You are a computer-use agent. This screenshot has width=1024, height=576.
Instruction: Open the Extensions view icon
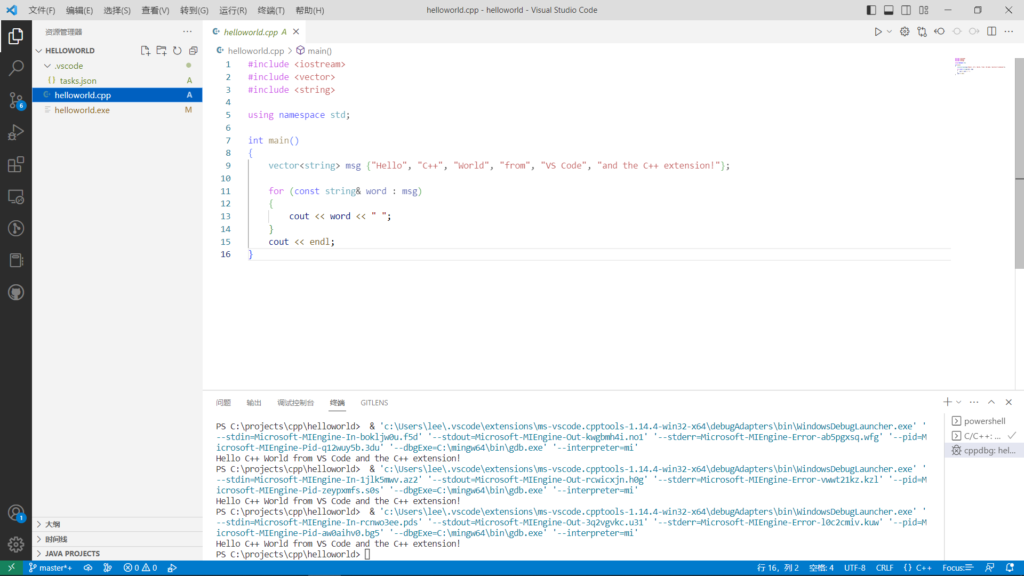[x=16, y=164]
